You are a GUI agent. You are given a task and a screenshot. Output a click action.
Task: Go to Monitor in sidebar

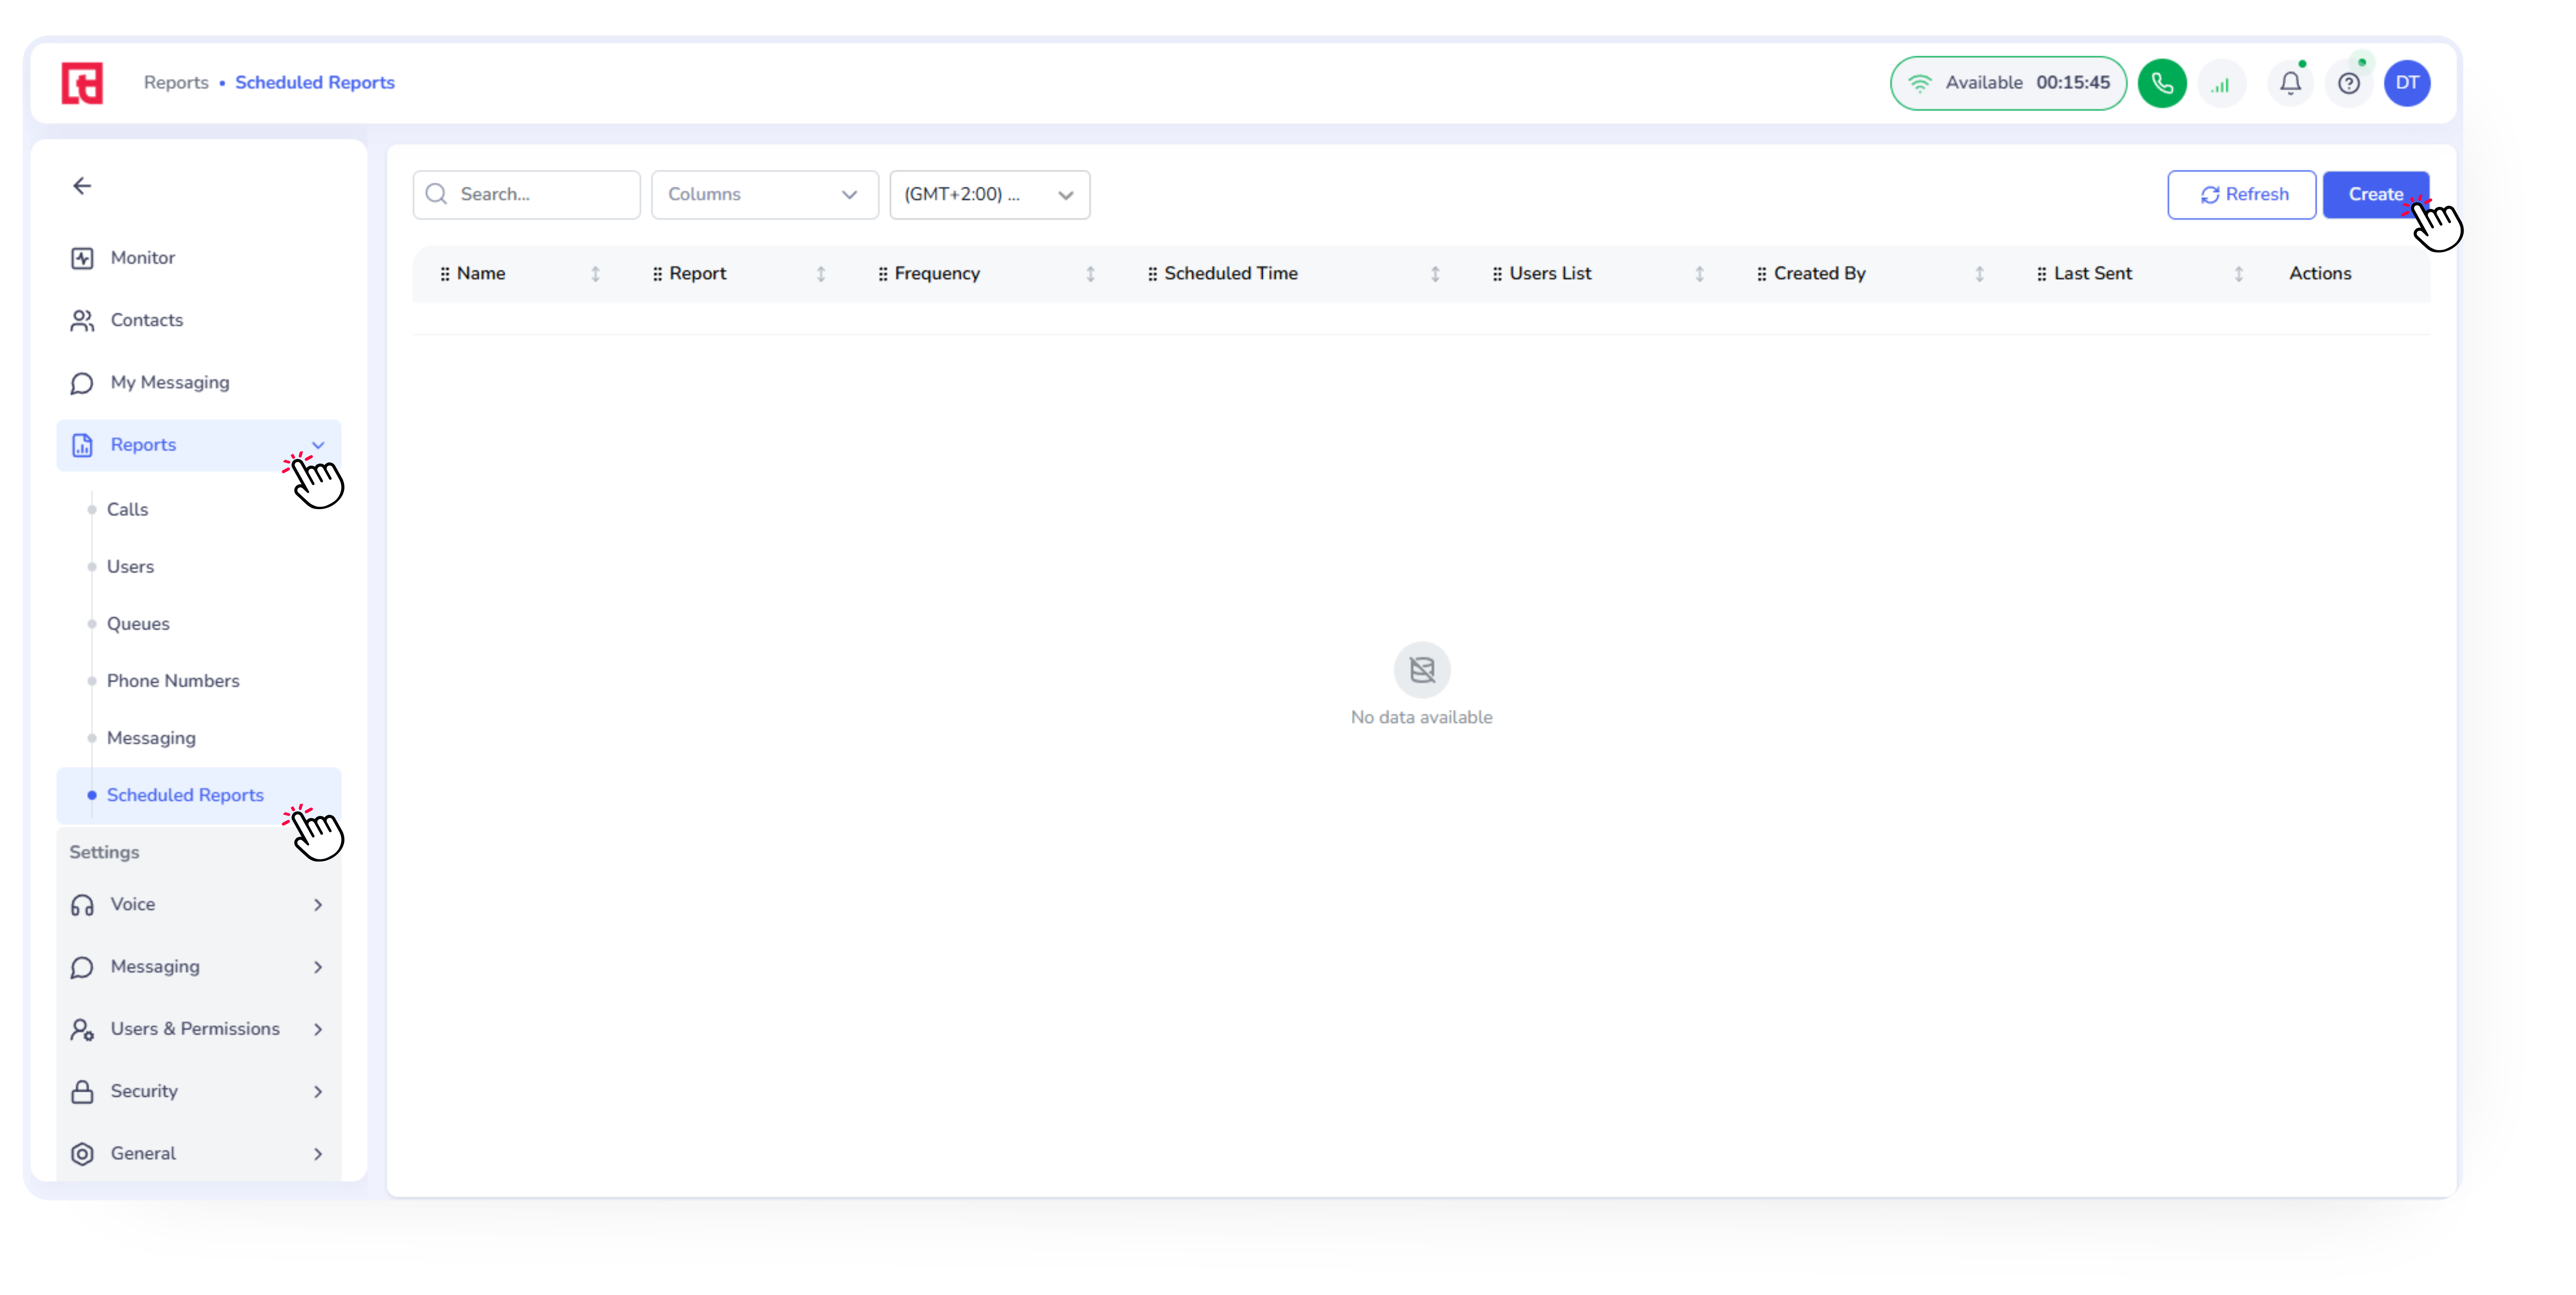click(x=142, y=258)
